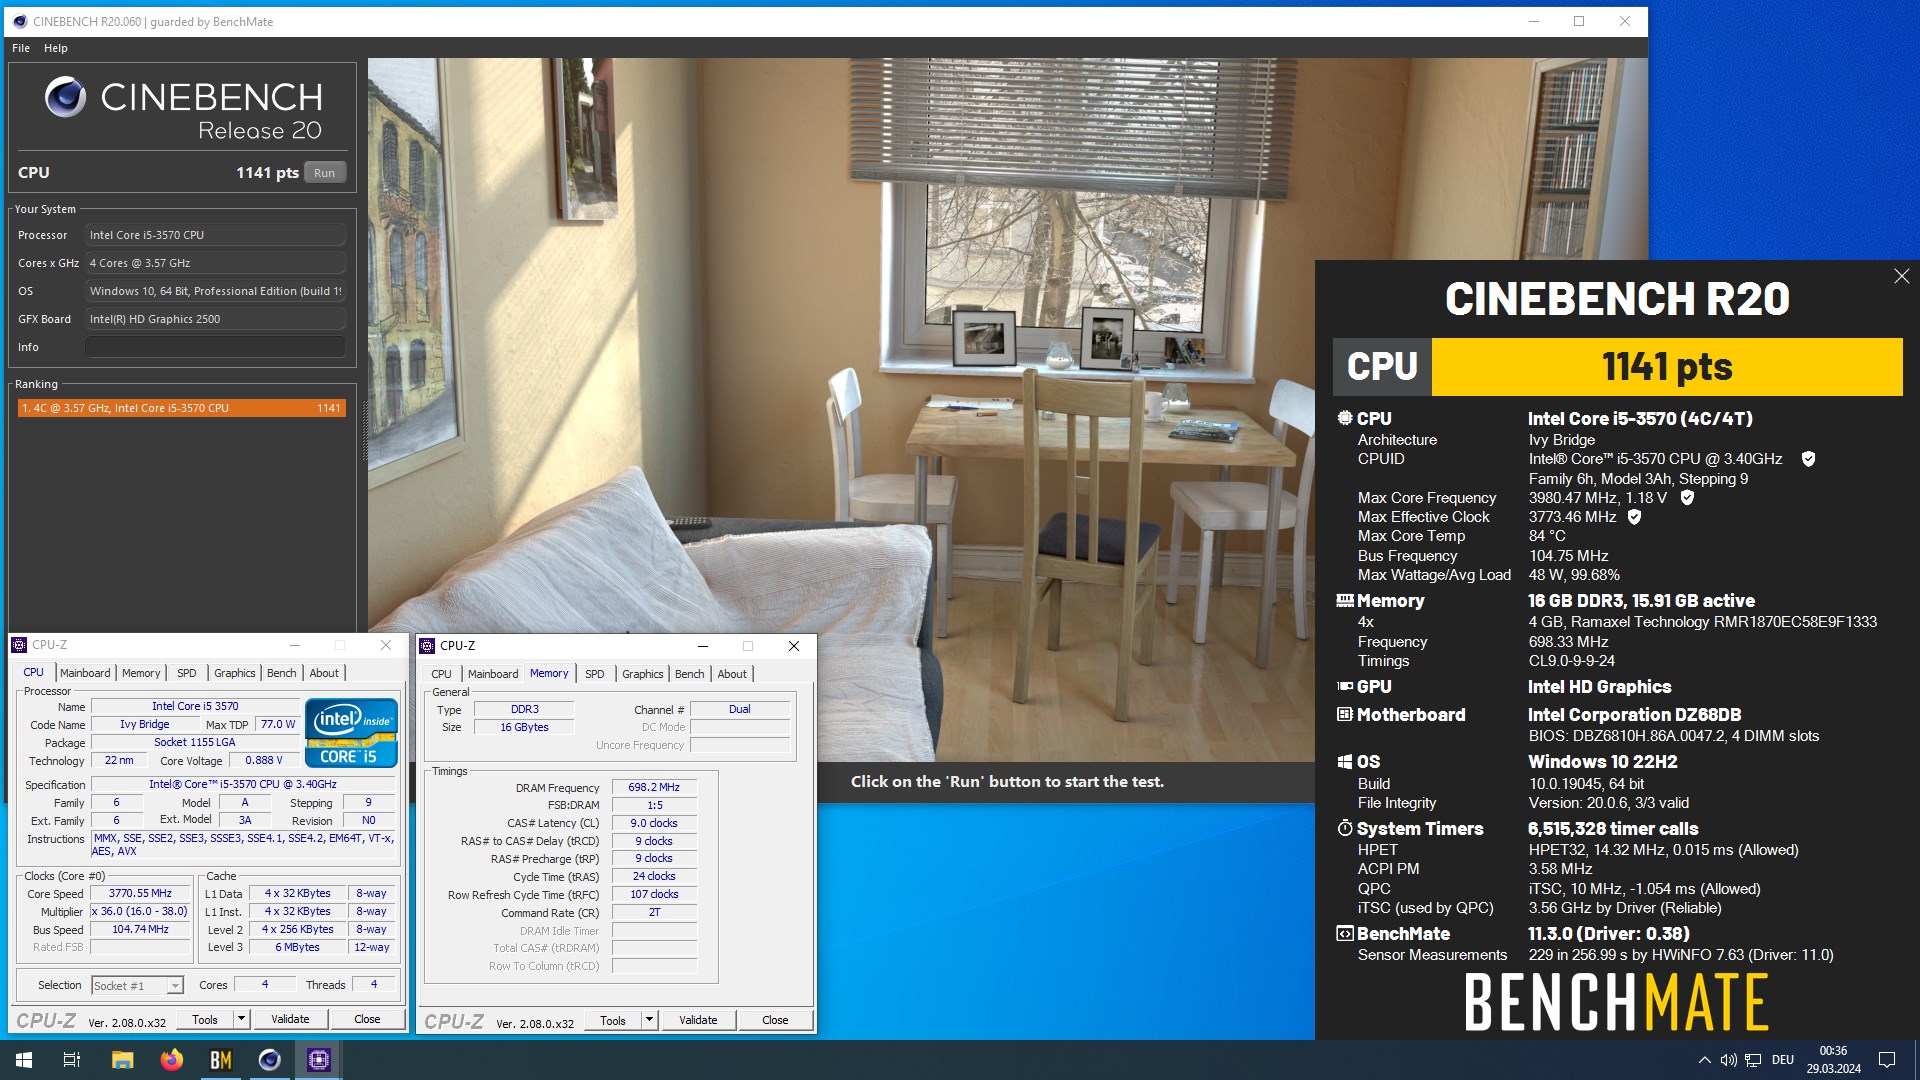Open Graphics tab in the Memory-tab CPU-Z window
Image resolution: width=1920 pixels, height=1080 pixels.
643,674
